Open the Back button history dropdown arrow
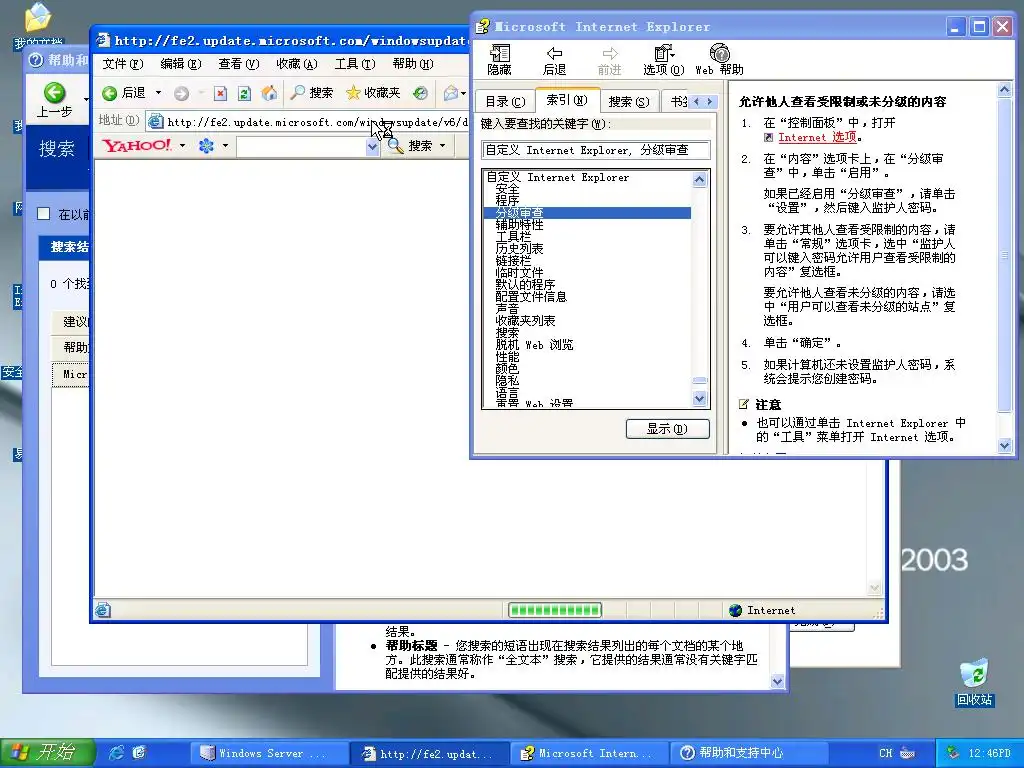1024x768 pixels. click(x=158, y=93)
